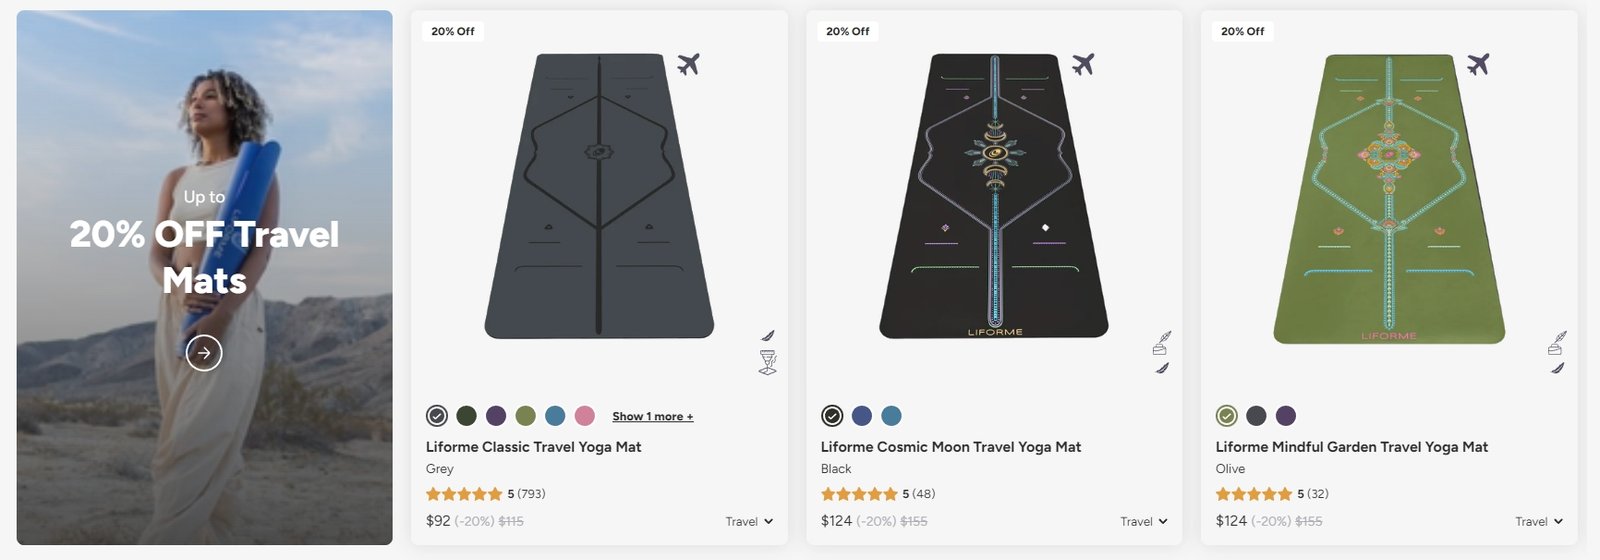Viewport: 1600px width, 560px height.
Task: Open the Travel dropdown on Mindful Garden mat
Action: pos(1538,521)
